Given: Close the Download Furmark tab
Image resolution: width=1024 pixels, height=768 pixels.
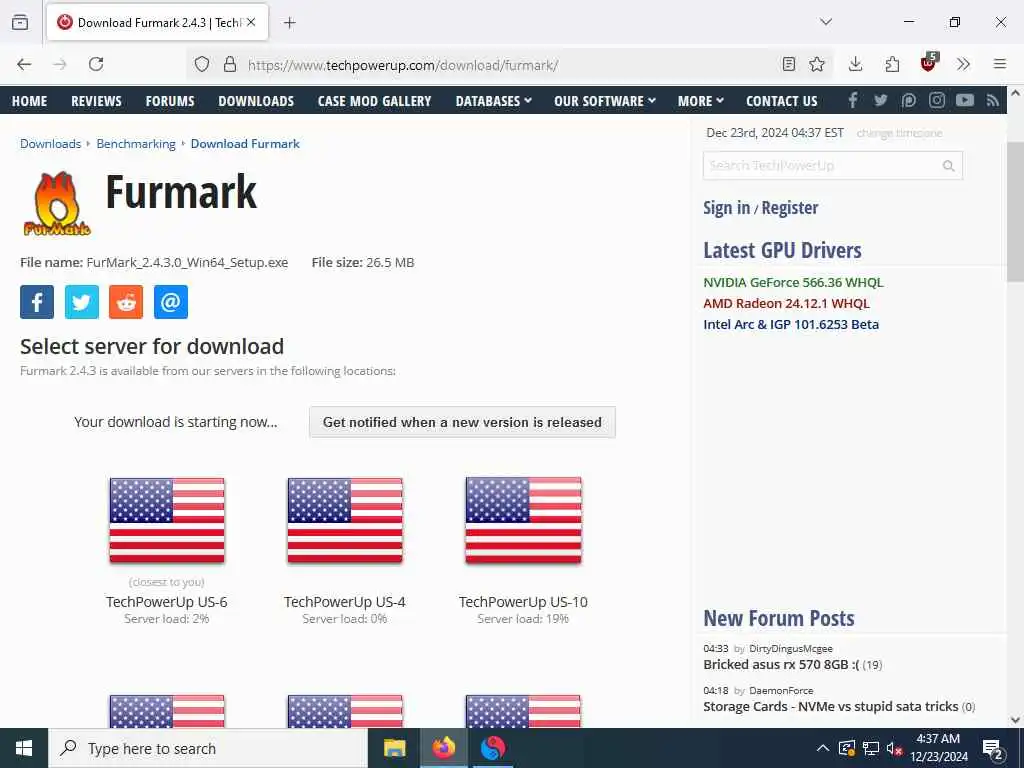Looking at the screenshot, I should pos(251,22).
